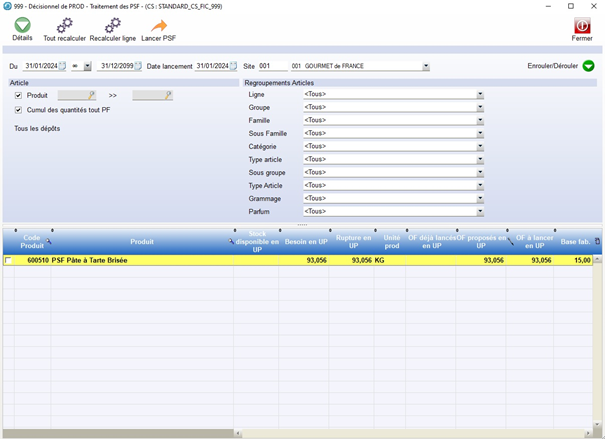Select the row checkbox for product 600510
Viewport: 605px width, 439px height.
(x=9, y=260)
